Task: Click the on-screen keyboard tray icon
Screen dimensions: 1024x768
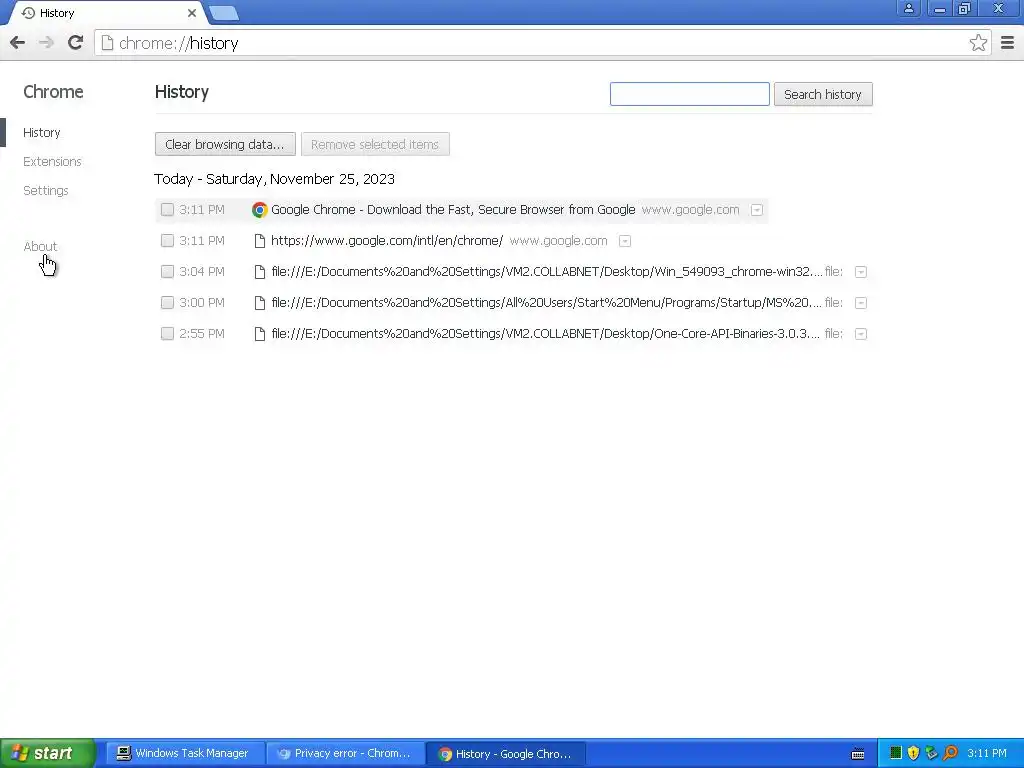Action: pyautogui.click(x=858, y=754)
